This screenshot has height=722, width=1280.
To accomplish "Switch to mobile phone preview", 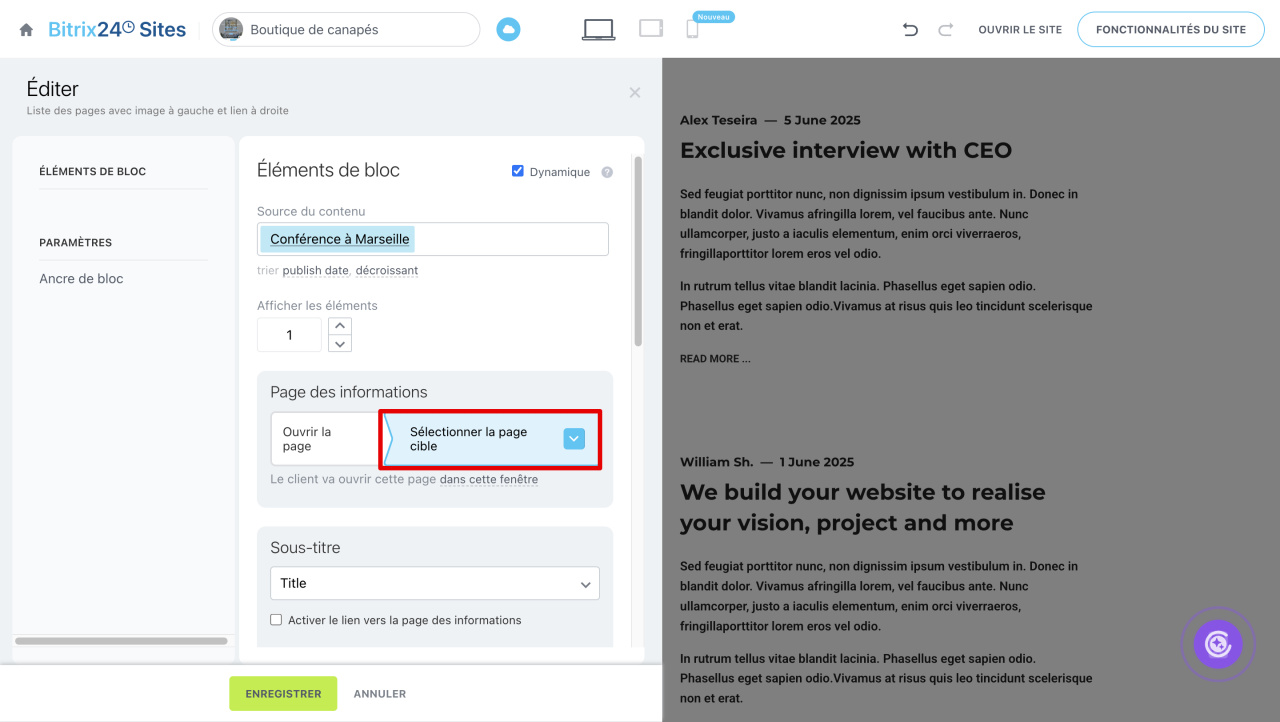I will point(692,29).
